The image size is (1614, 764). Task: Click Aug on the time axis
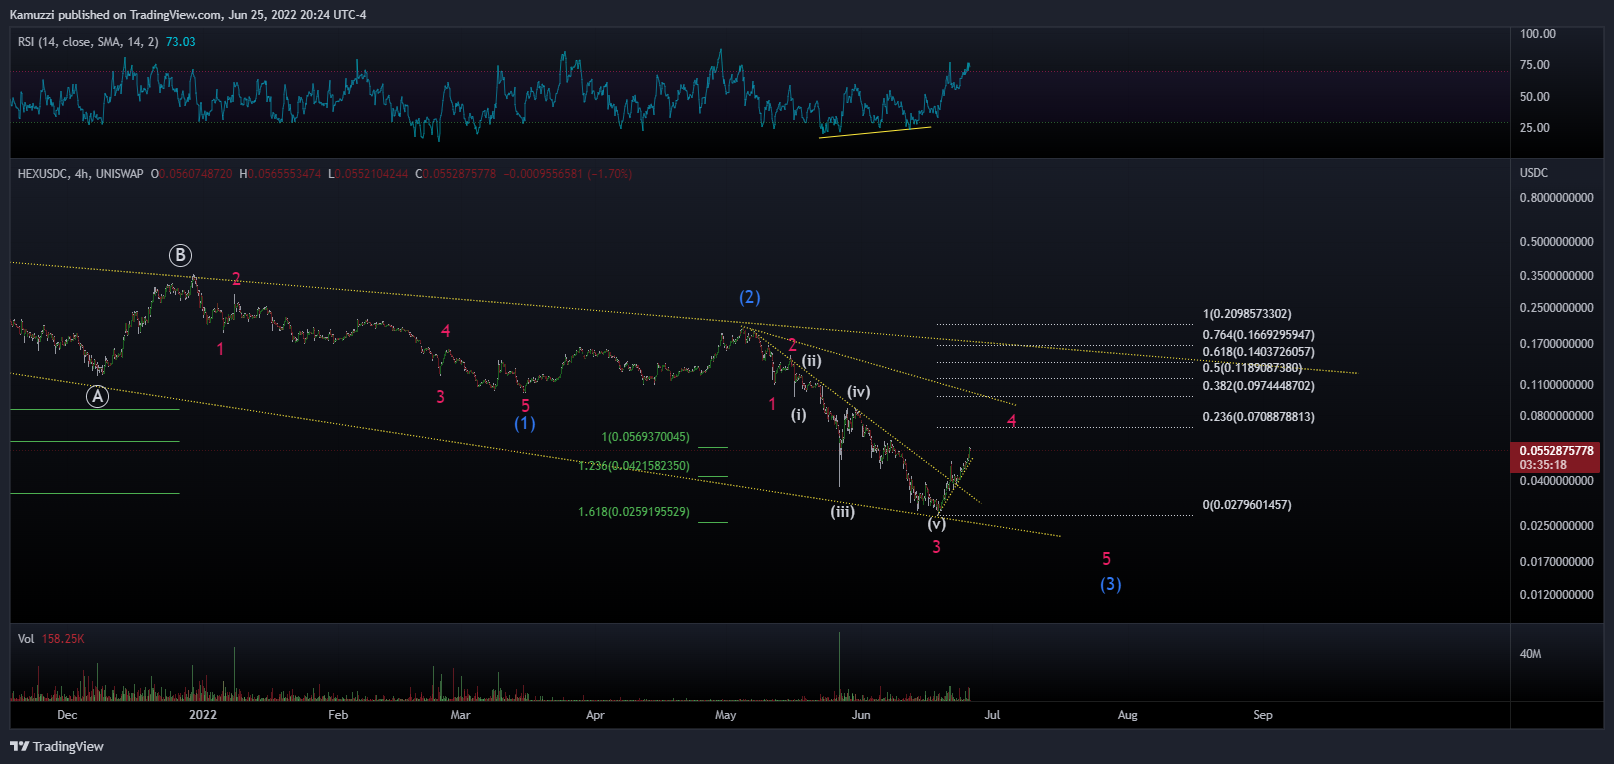pyautogui.click(x=1127, y=715)
